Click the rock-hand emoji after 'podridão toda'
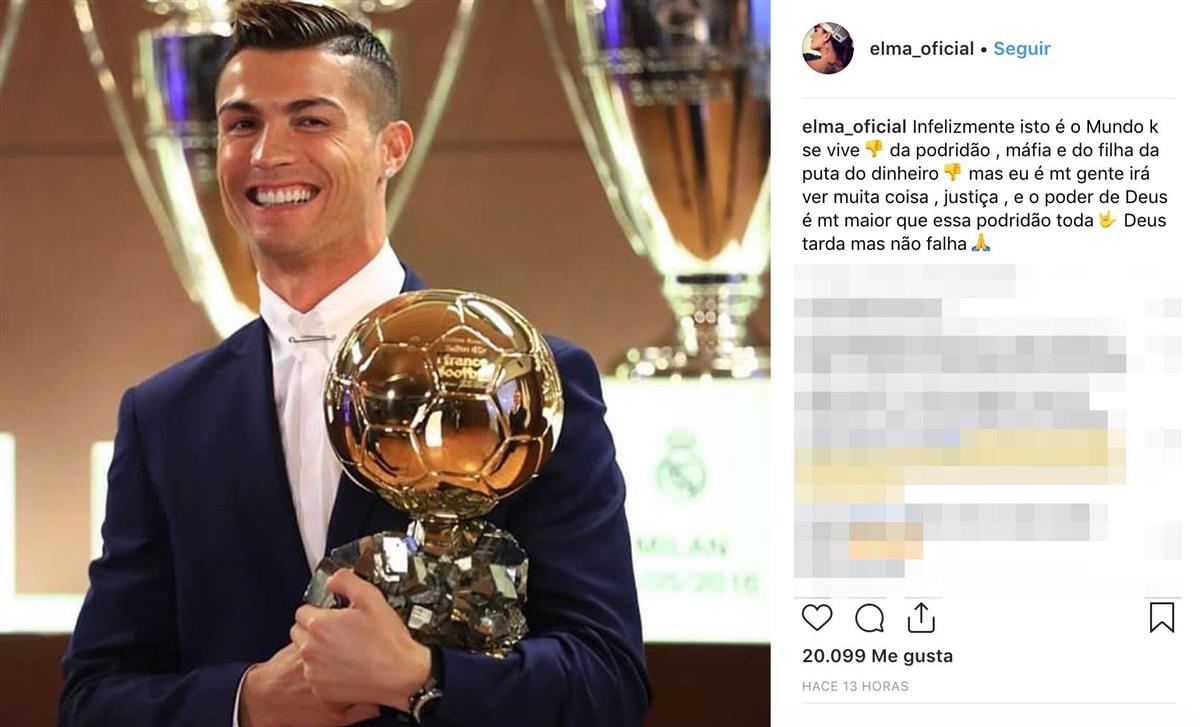This screenshot has width=1200, height=727. (x=1107, y=219)
